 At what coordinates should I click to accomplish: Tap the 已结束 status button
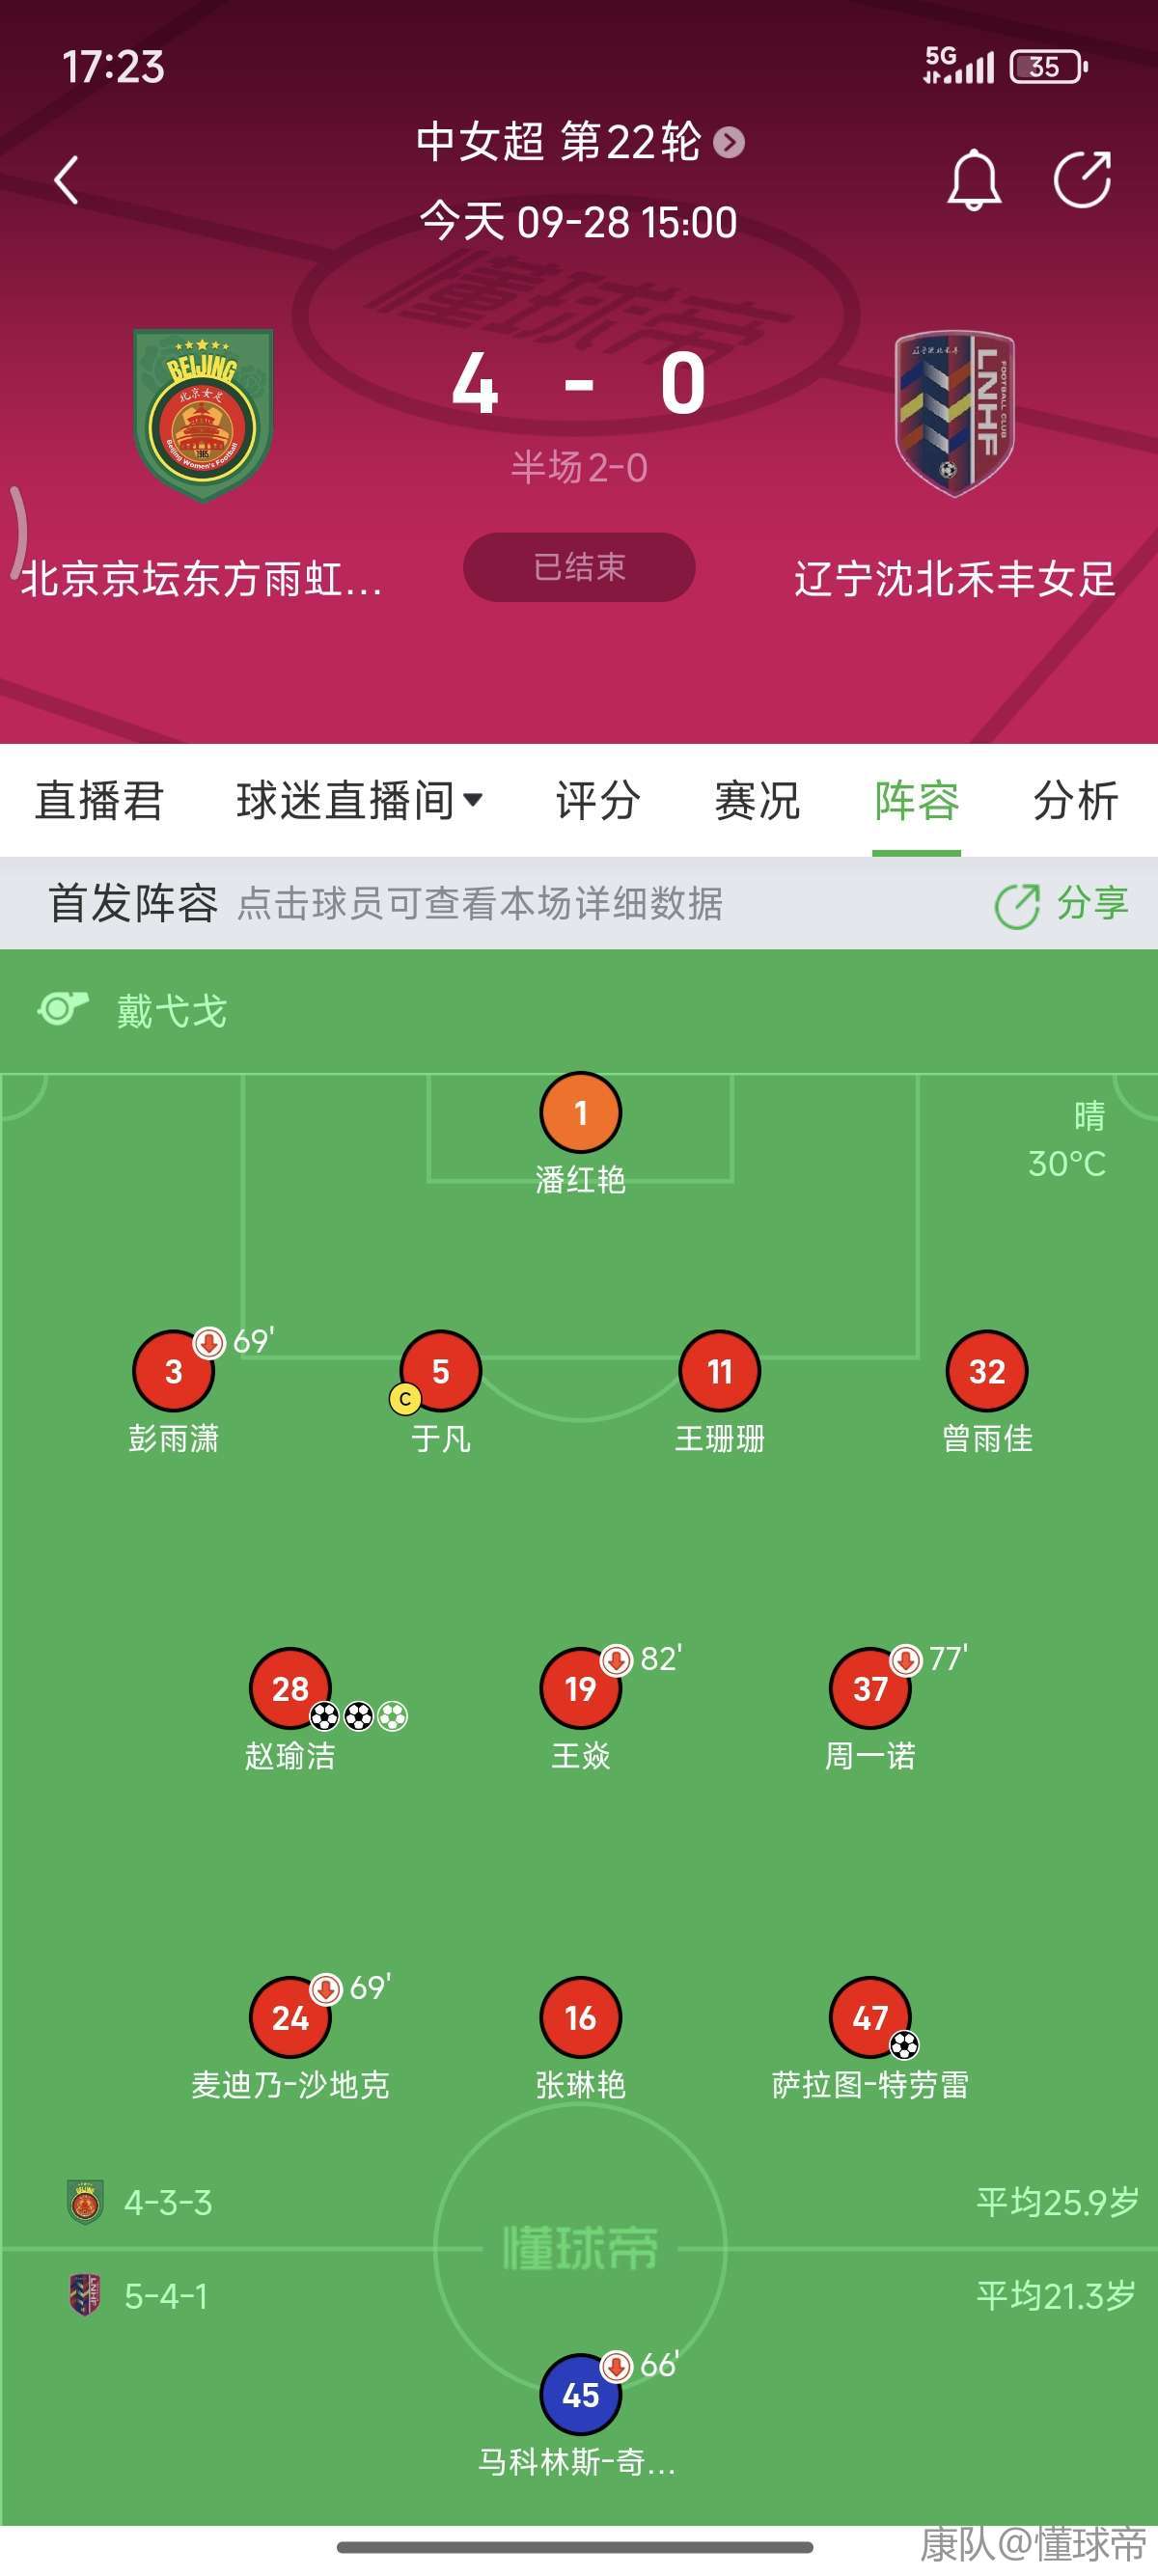[579, 567]
